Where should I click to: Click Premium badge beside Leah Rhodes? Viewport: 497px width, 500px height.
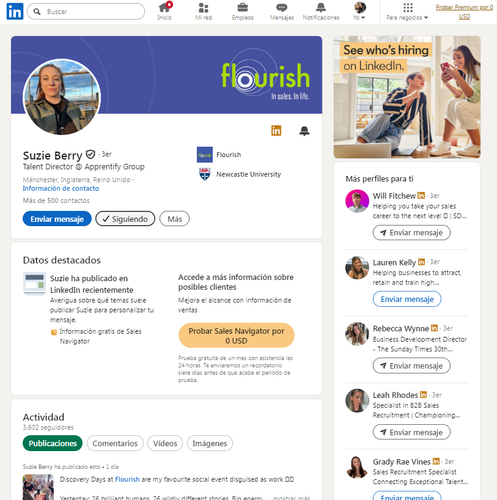coord(423,395)
